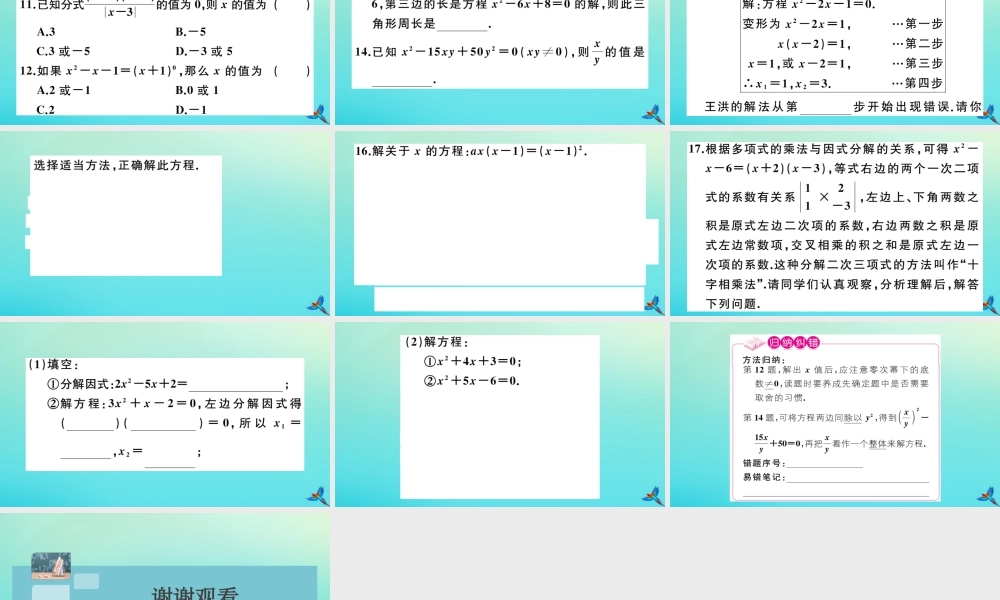This screenshot has height=600, width=1000.
Task: Click answer option 'A.3' in question 11
Action: point(46,31)
